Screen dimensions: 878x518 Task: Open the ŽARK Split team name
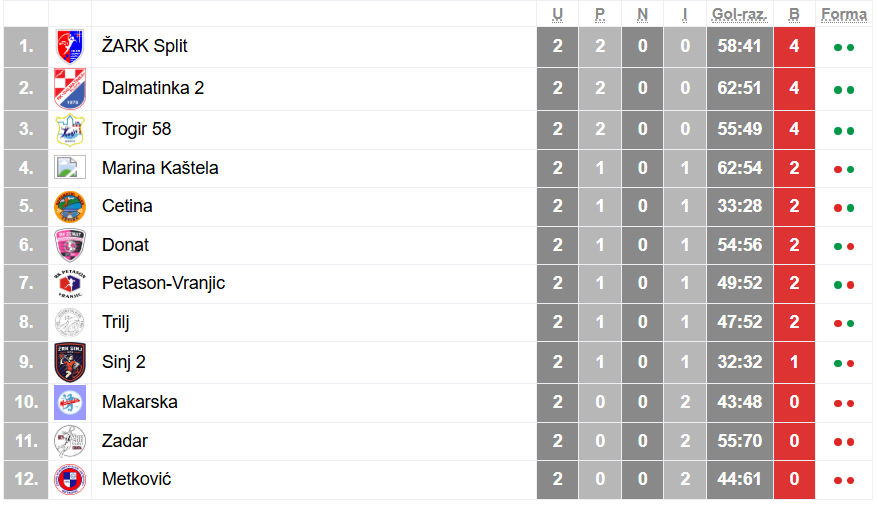click(x=144, y=46)
